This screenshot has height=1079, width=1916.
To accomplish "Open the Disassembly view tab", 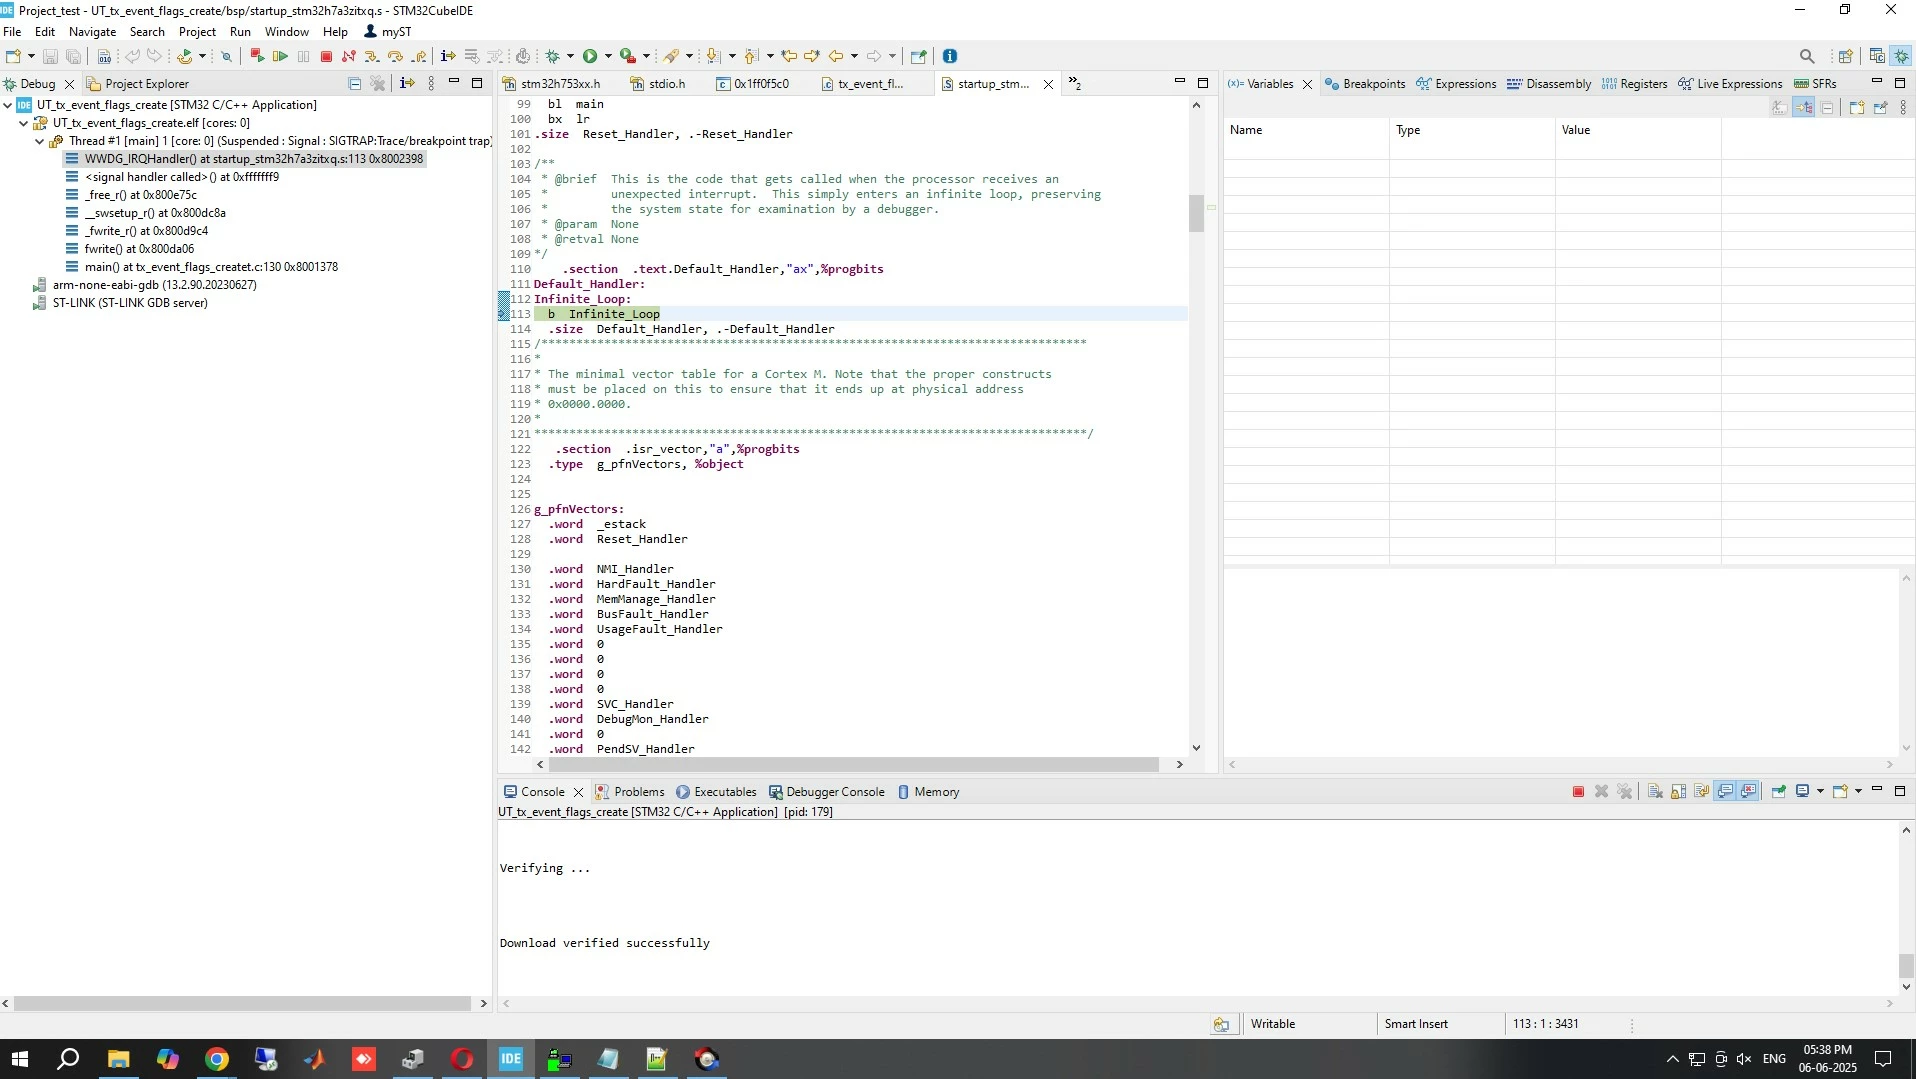I will click(x=1549, y=84).
